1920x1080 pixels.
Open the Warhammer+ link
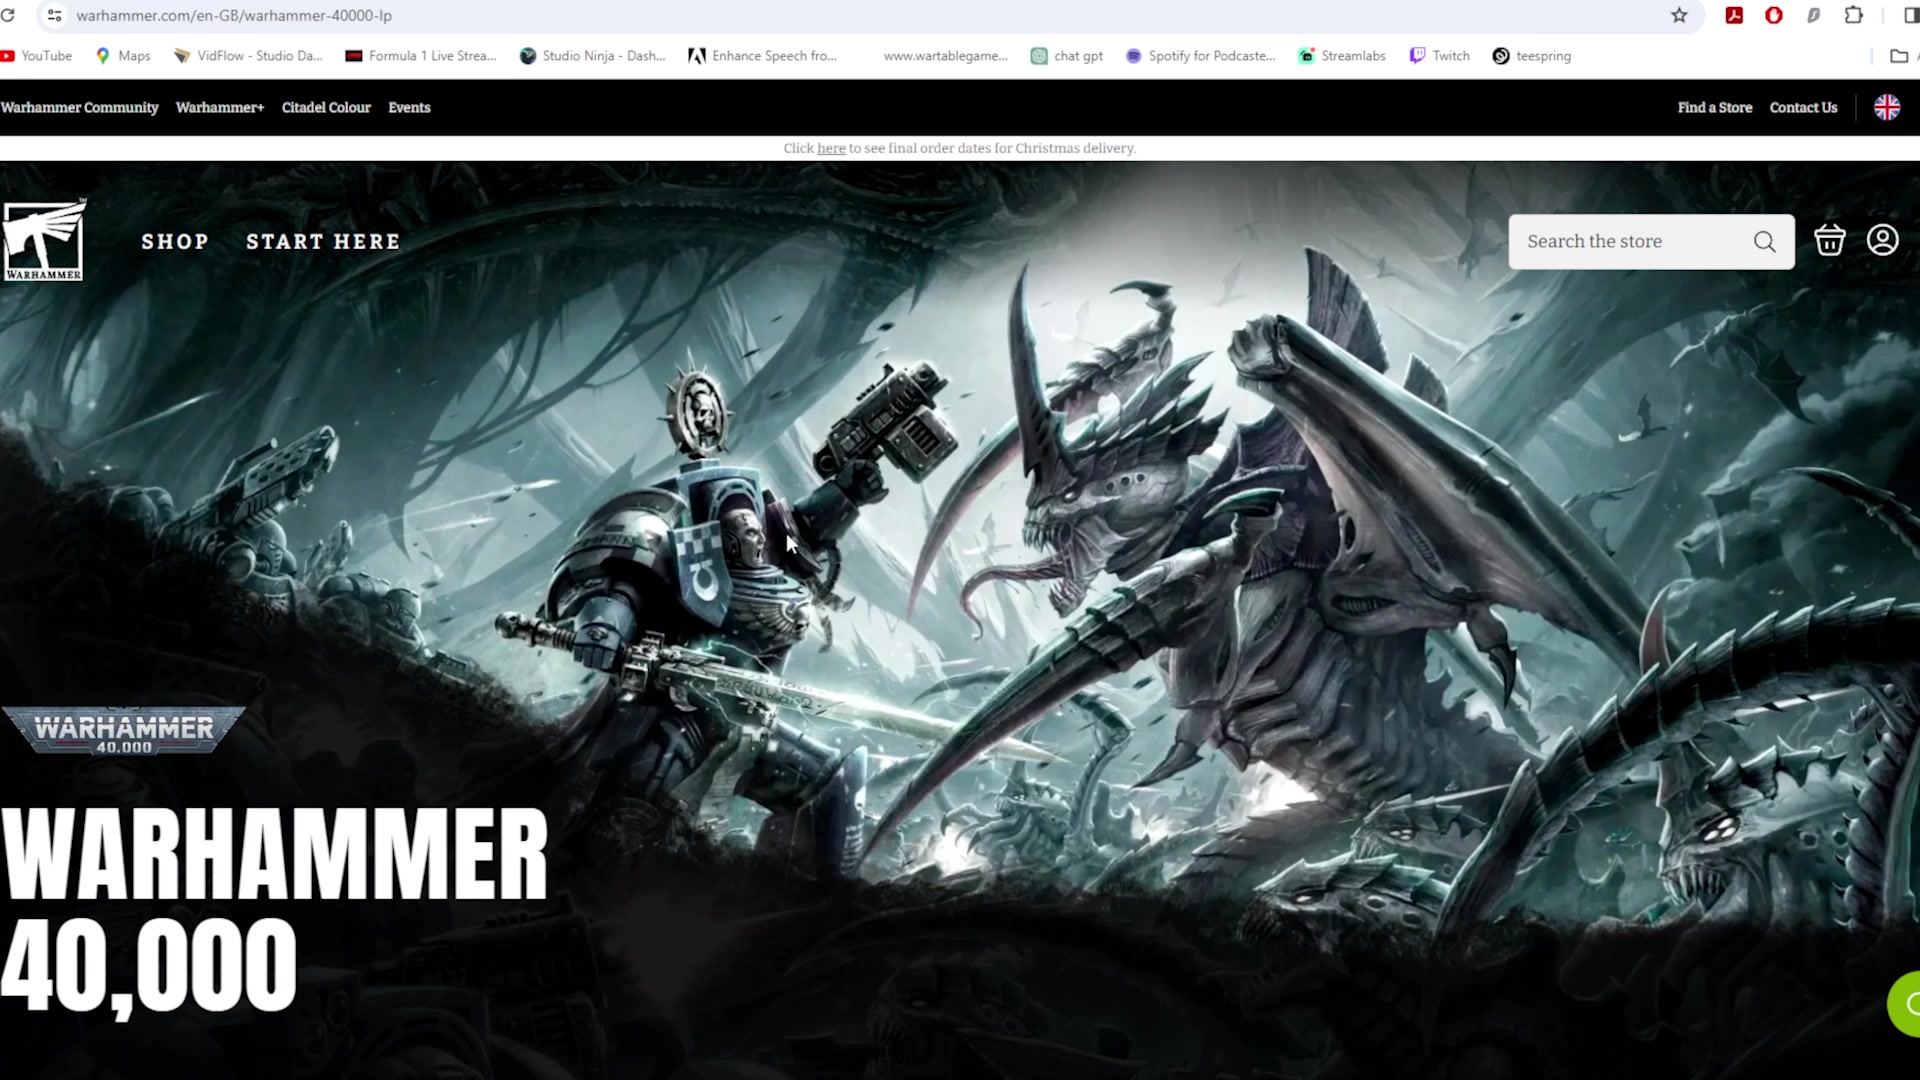[220, 107]
